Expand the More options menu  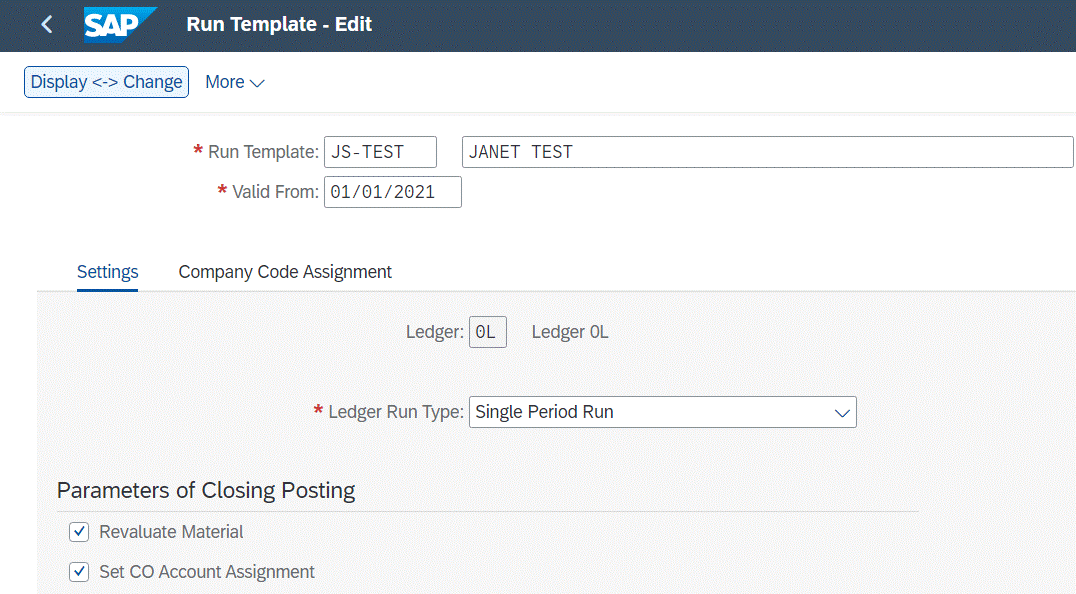(235, 82)
